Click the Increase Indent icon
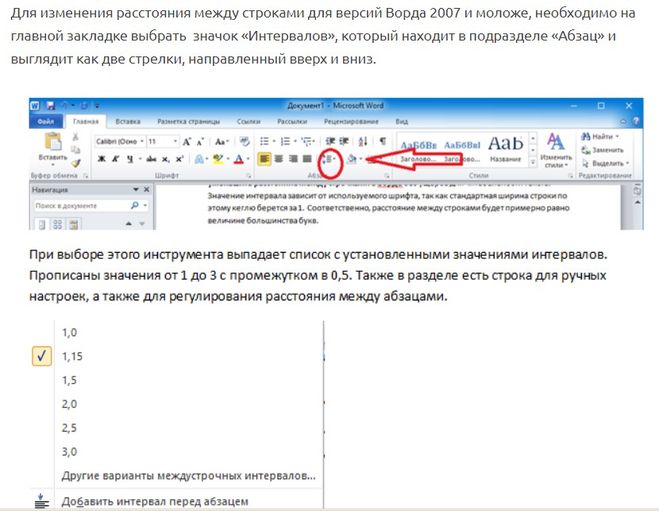 click(x=344, y=141)
